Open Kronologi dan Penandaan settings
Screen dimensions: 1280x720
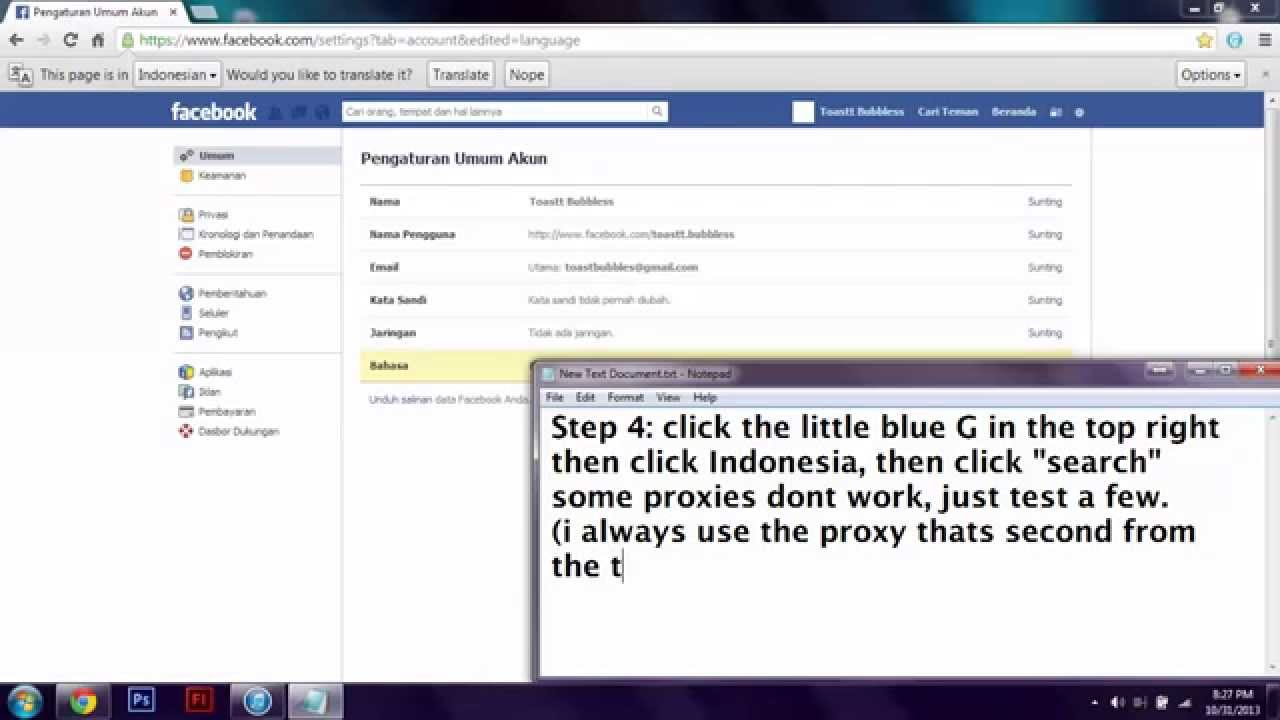(x=255, y=234)
